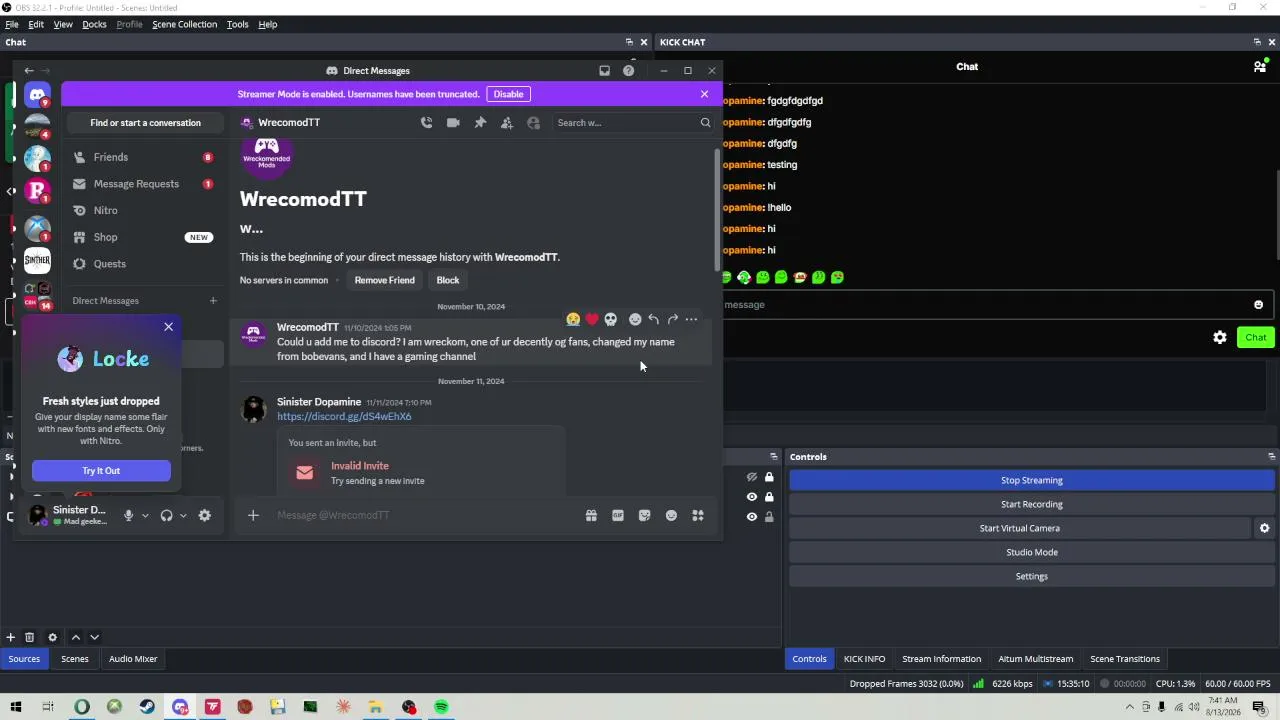This screenshot has width=1280, height=720.
Task: Switch to the KICK INFO tab
Action: 864,659
